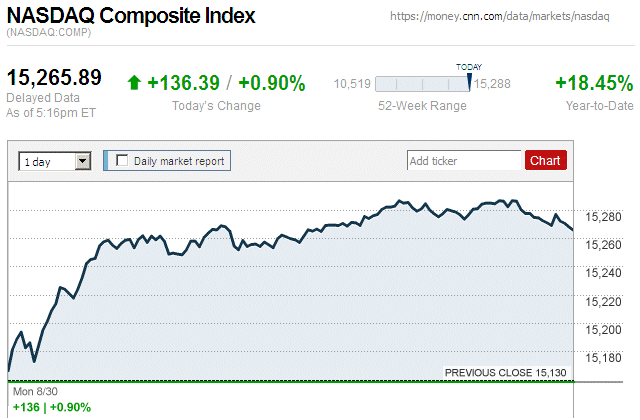The height and width of the screenshot is (420, 640).
Task: Click the 15,265.89 index price
Action: coord(55,78)
